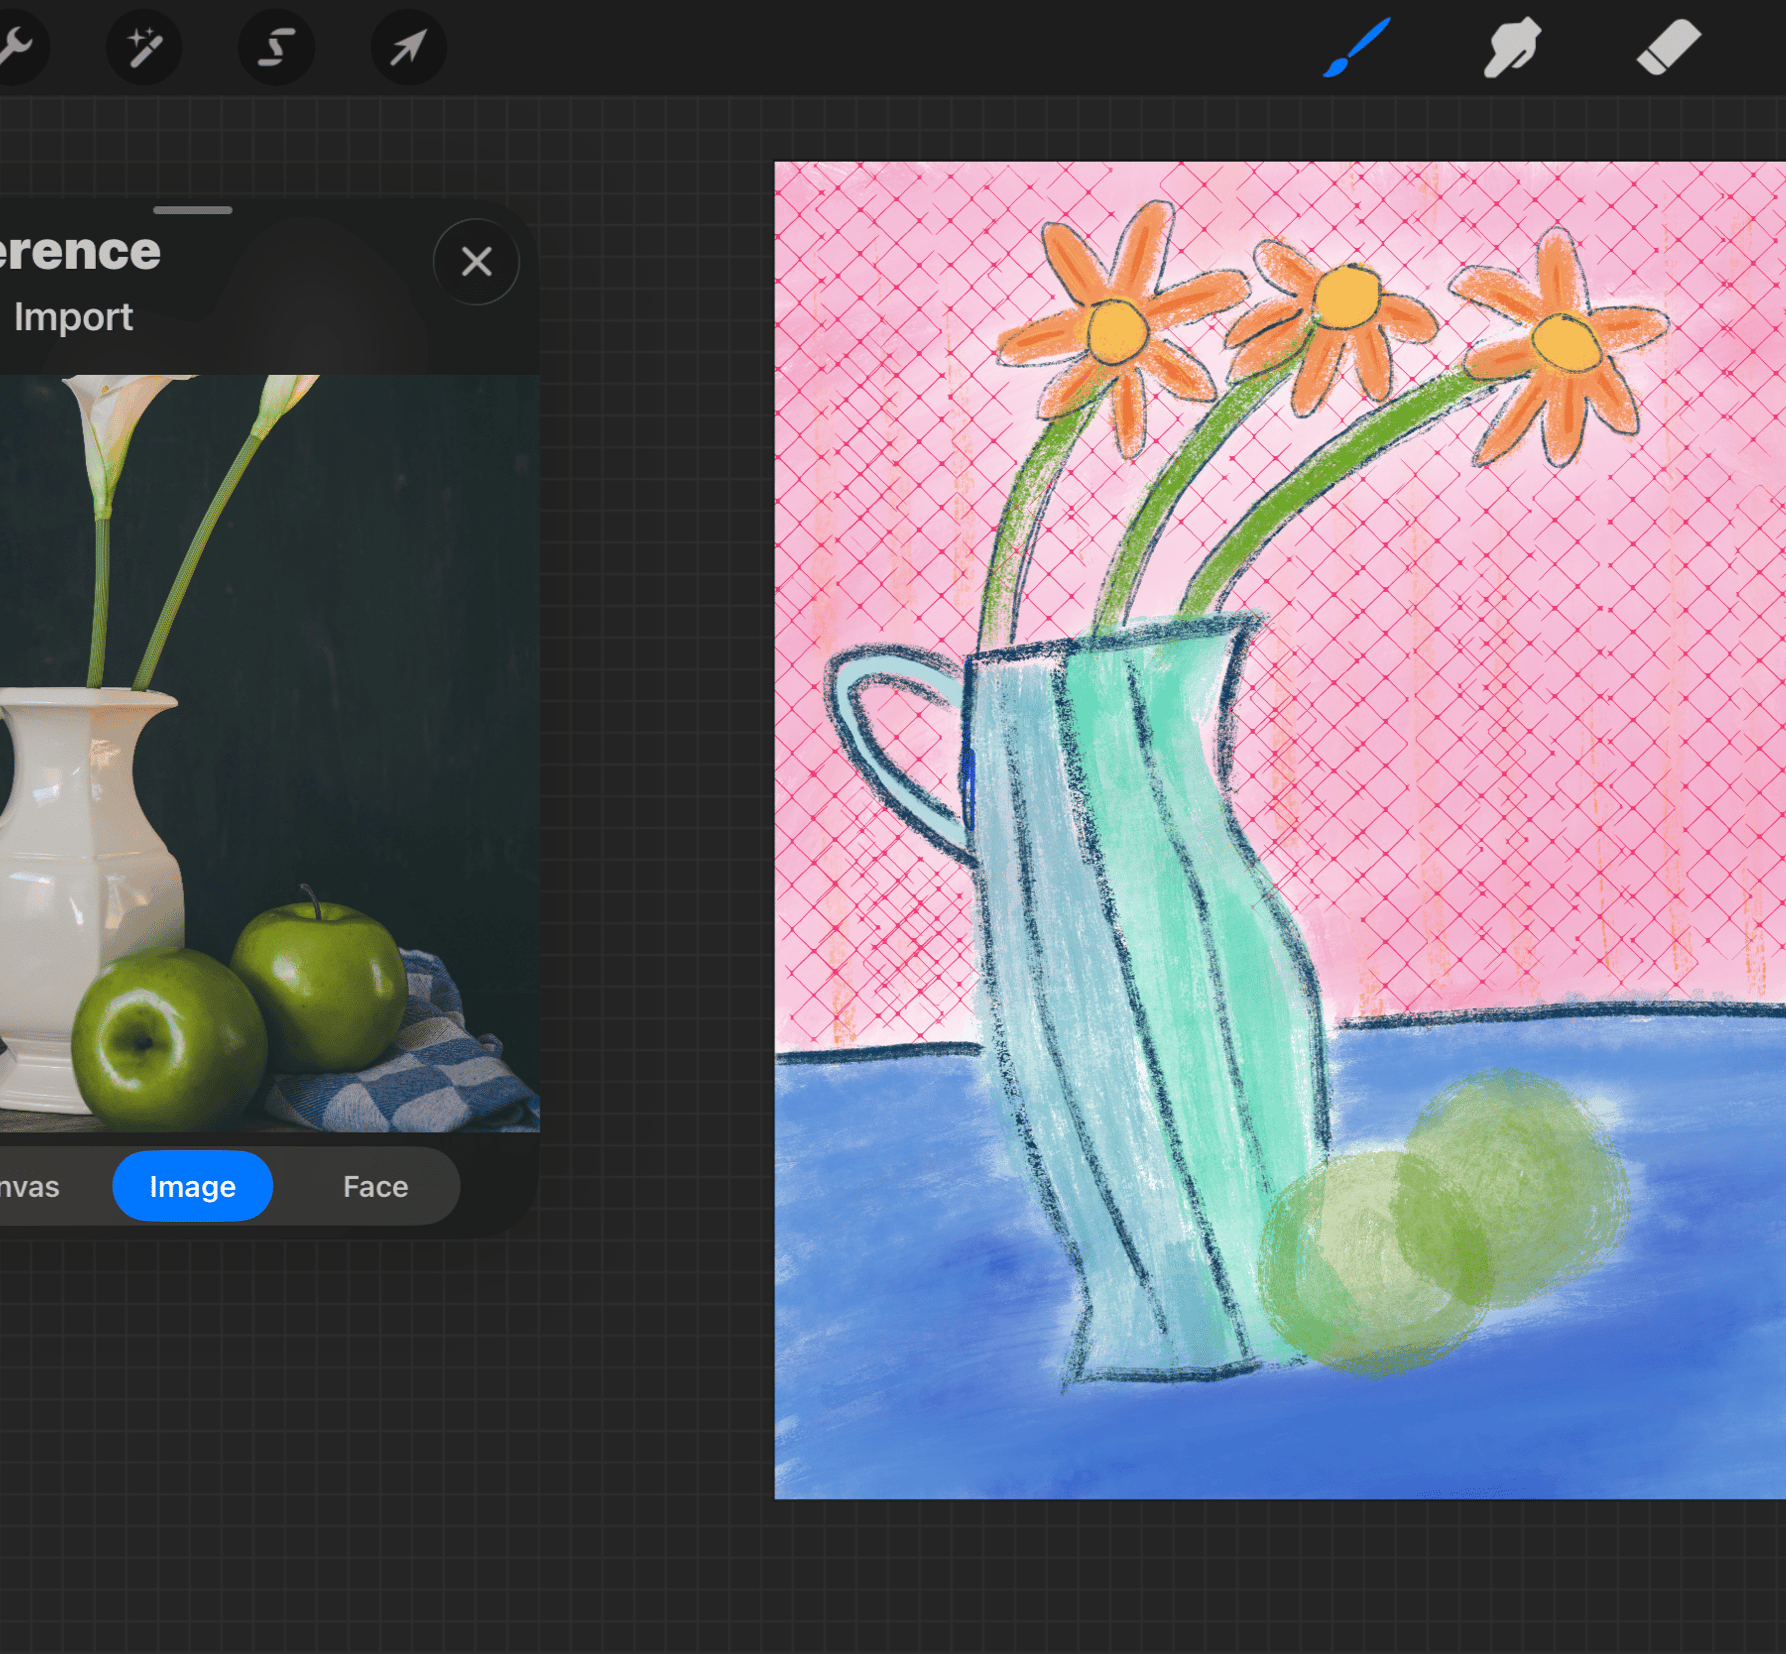Click Import in the Reference panel
Viewport: 1786px width, 1654px height.
(73, 317)
